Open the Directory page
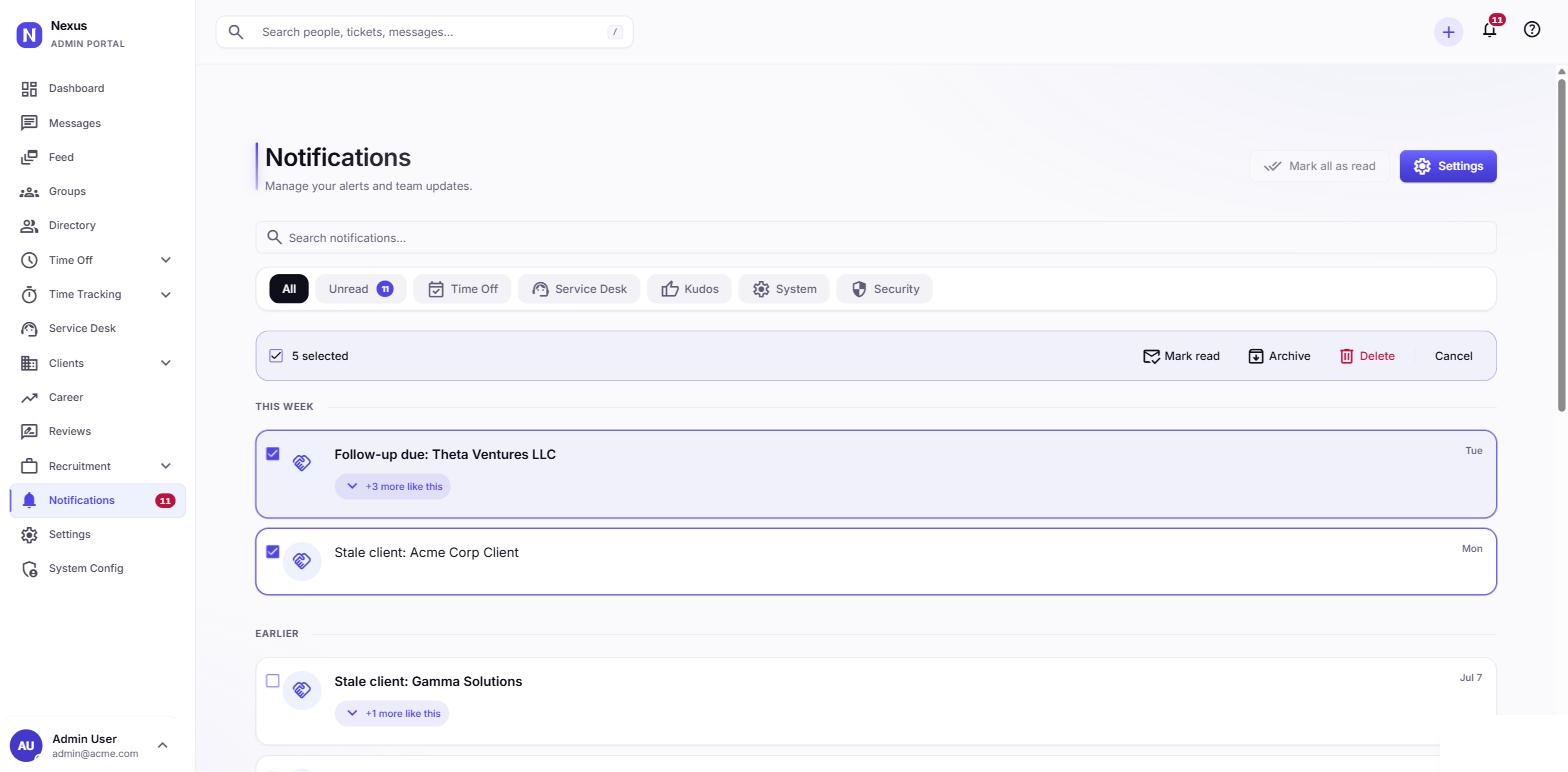1568x772 pixels. click(97, 225)
